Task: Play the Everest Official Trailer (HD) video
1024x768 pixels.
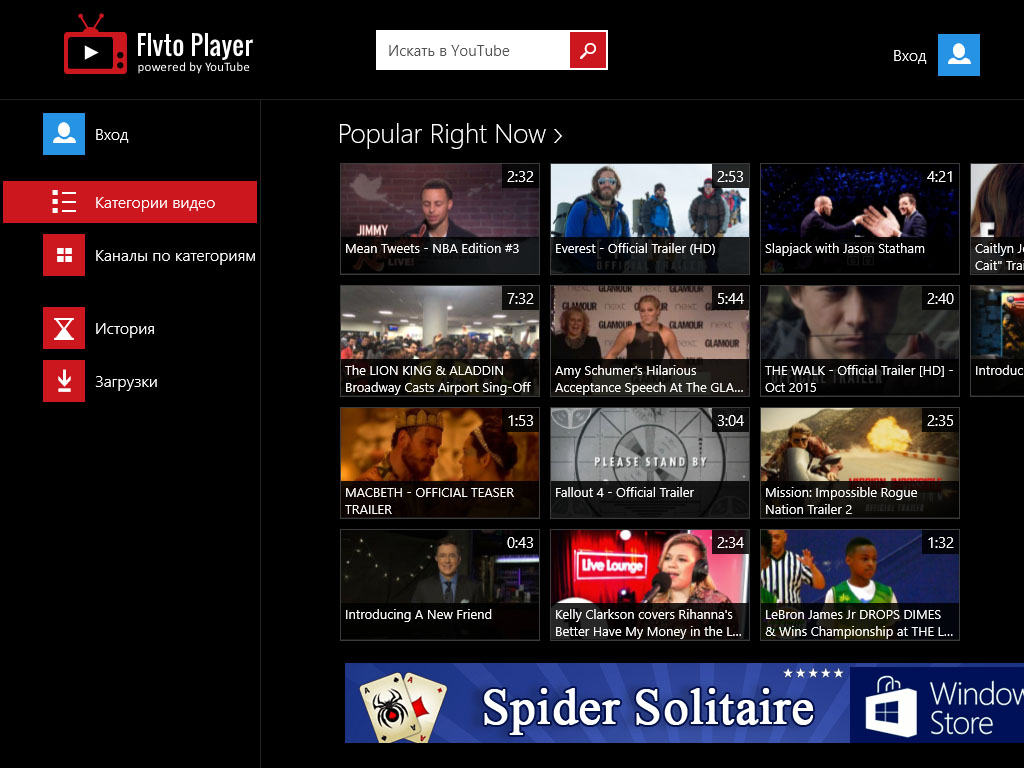Action: point(650,219)
